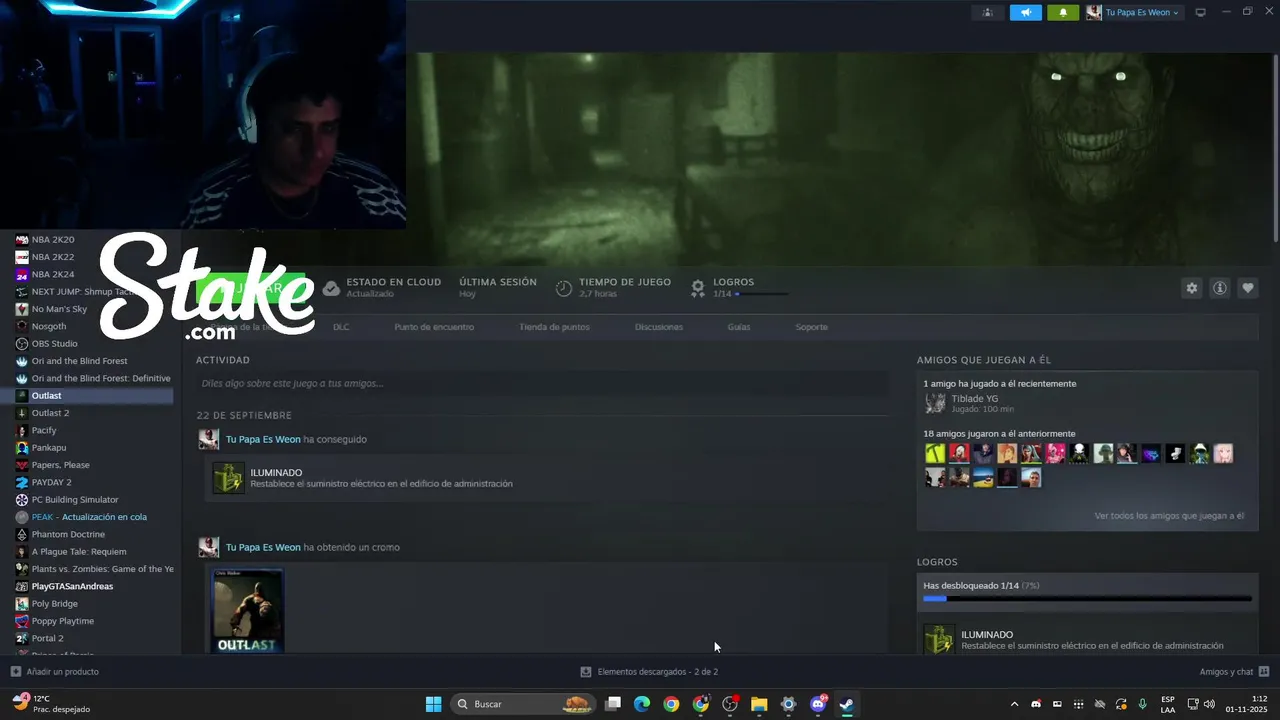Open Tiblade YG friend avatar
The height and width of the screenshot is (720, 1280).
tap(935, 403)
